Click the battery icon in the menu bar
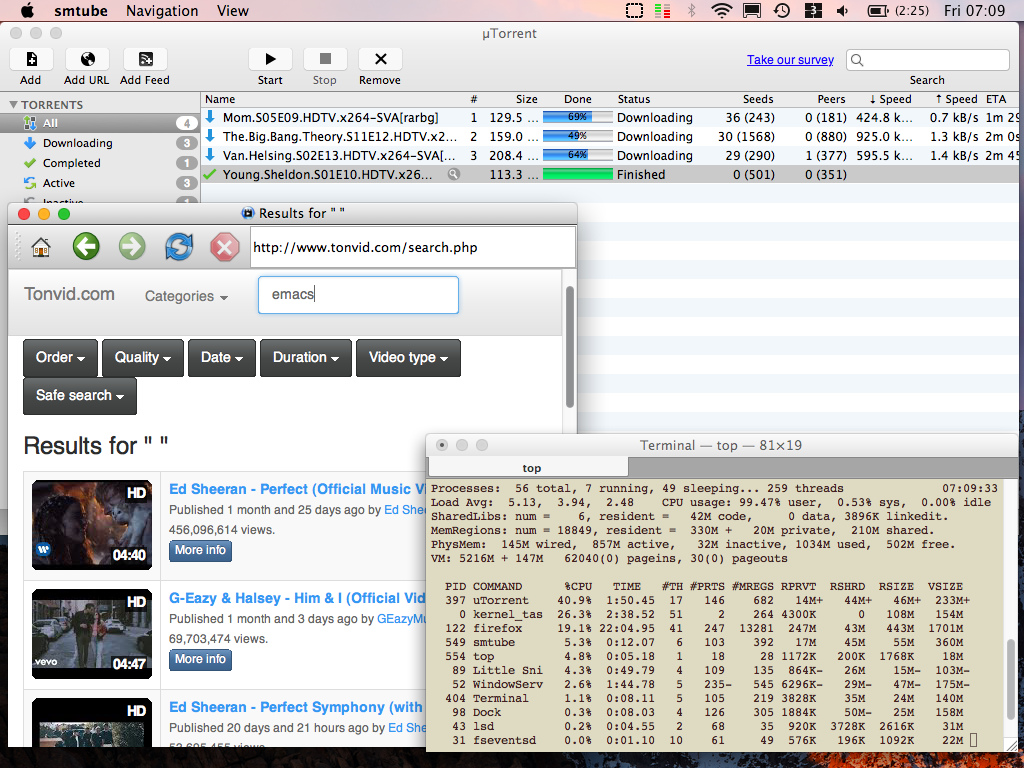 877,10
